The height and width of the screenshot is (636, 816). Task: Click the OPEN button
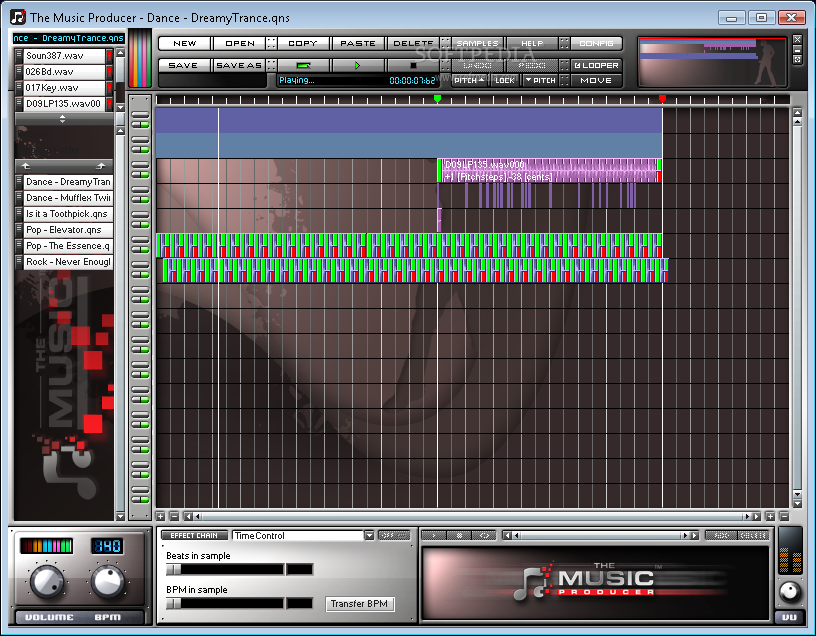(239, 43)
